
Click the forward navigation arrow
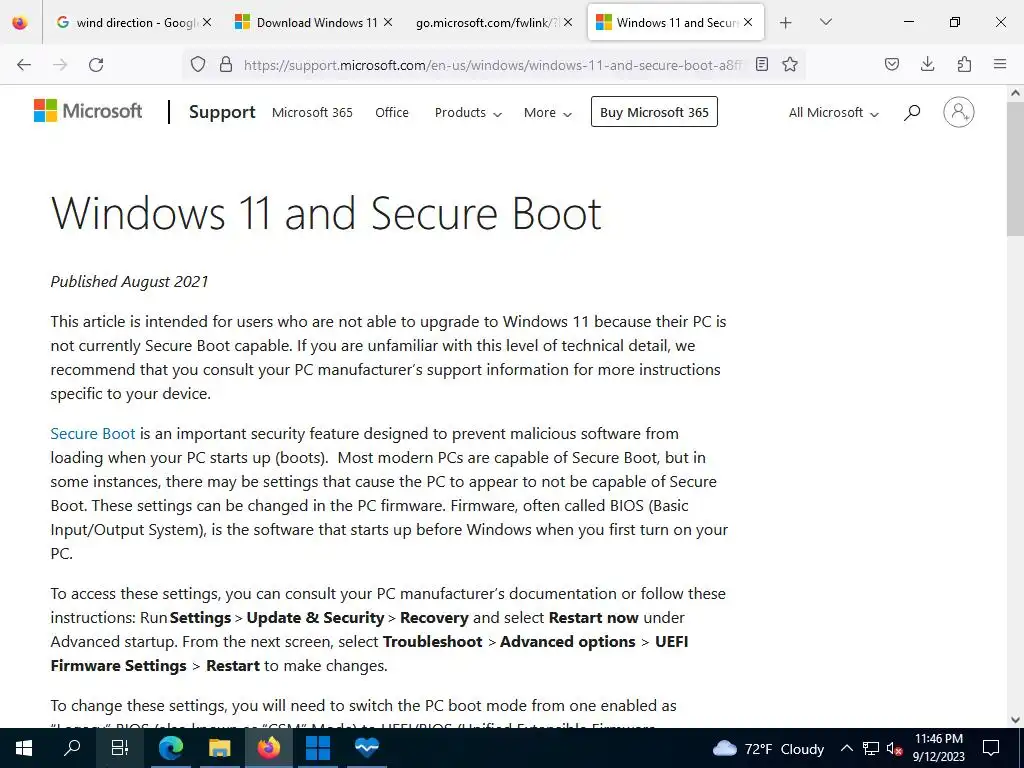60,64
